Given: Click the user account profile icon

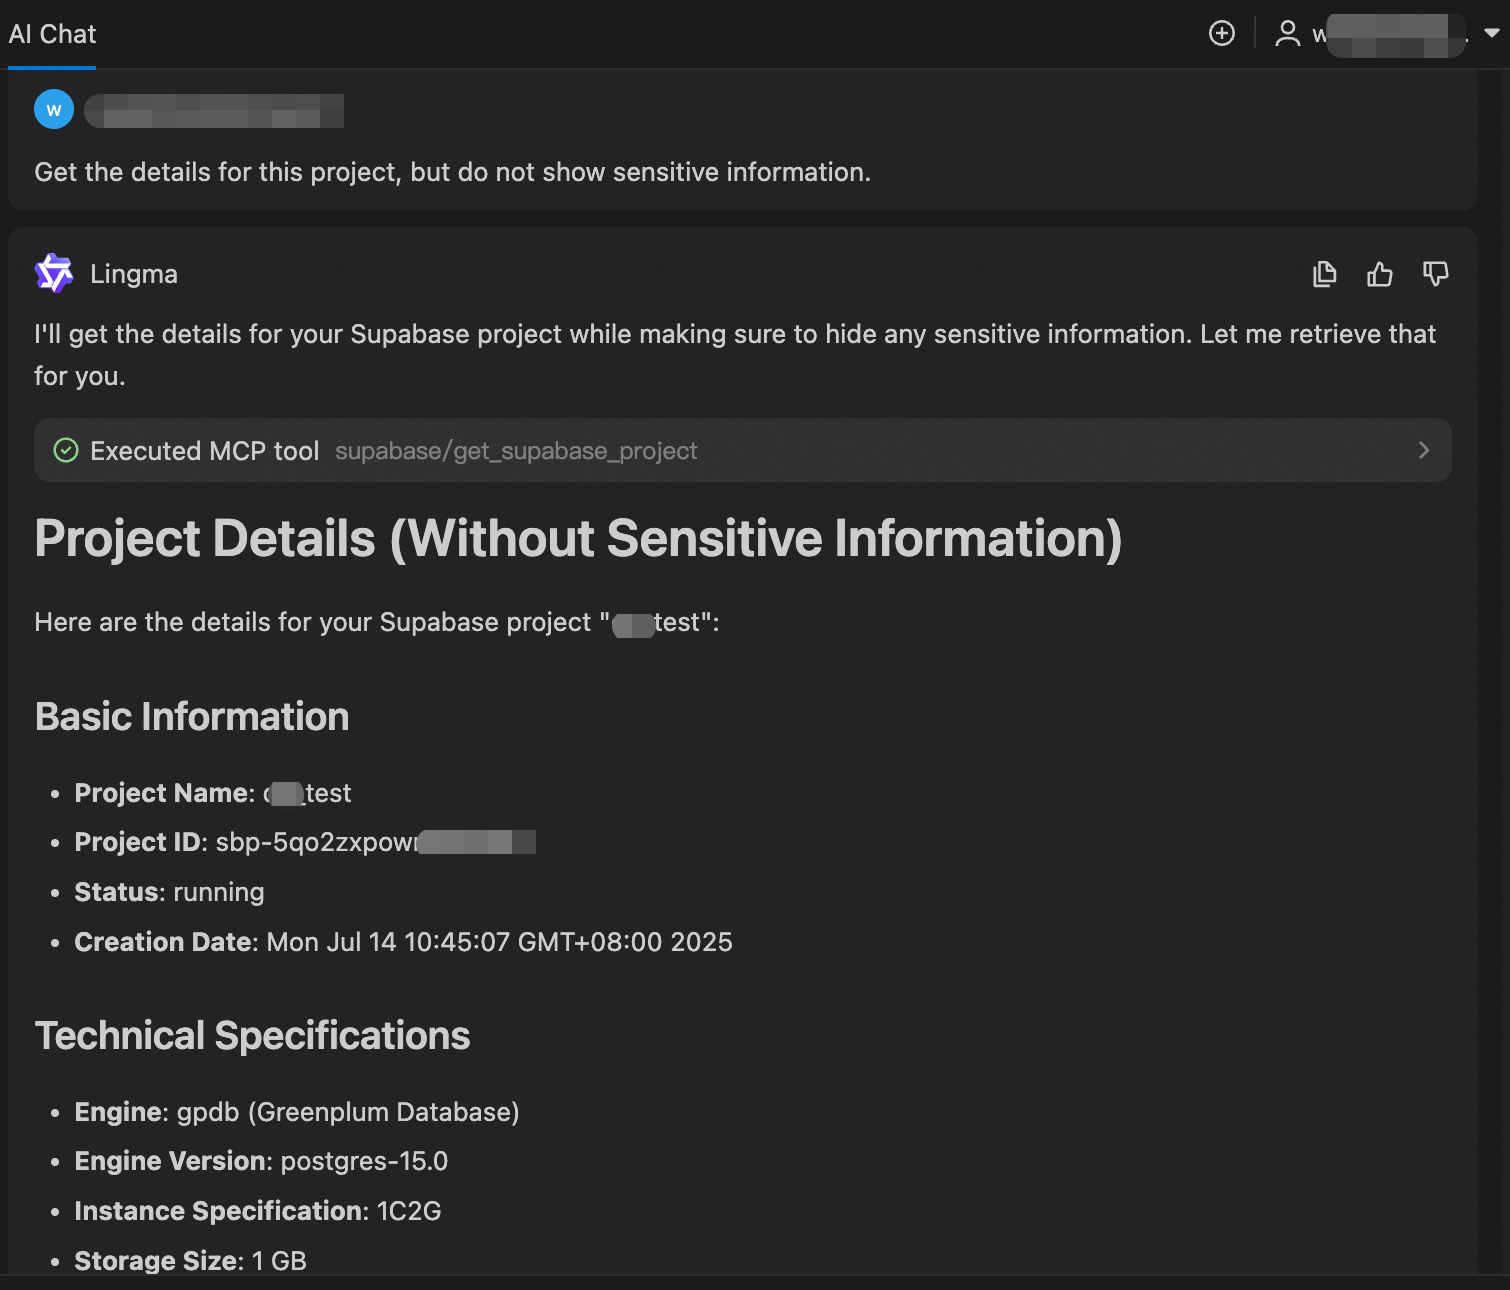Looking at the screenshot, I should [1287, 33].
